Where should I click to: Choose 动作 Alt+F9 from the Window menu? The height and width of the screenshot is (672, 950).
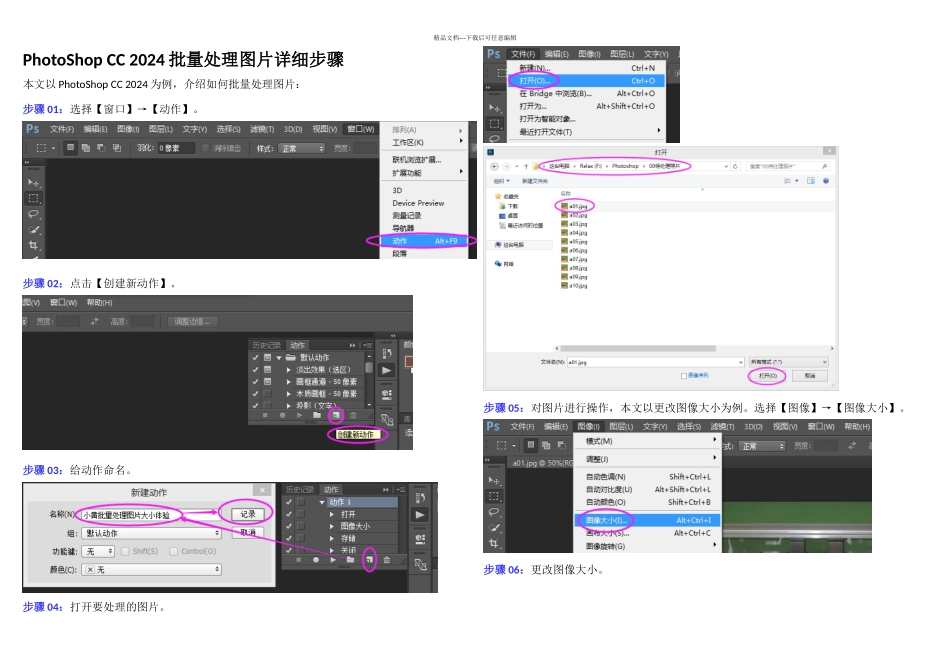click(424, 241)
